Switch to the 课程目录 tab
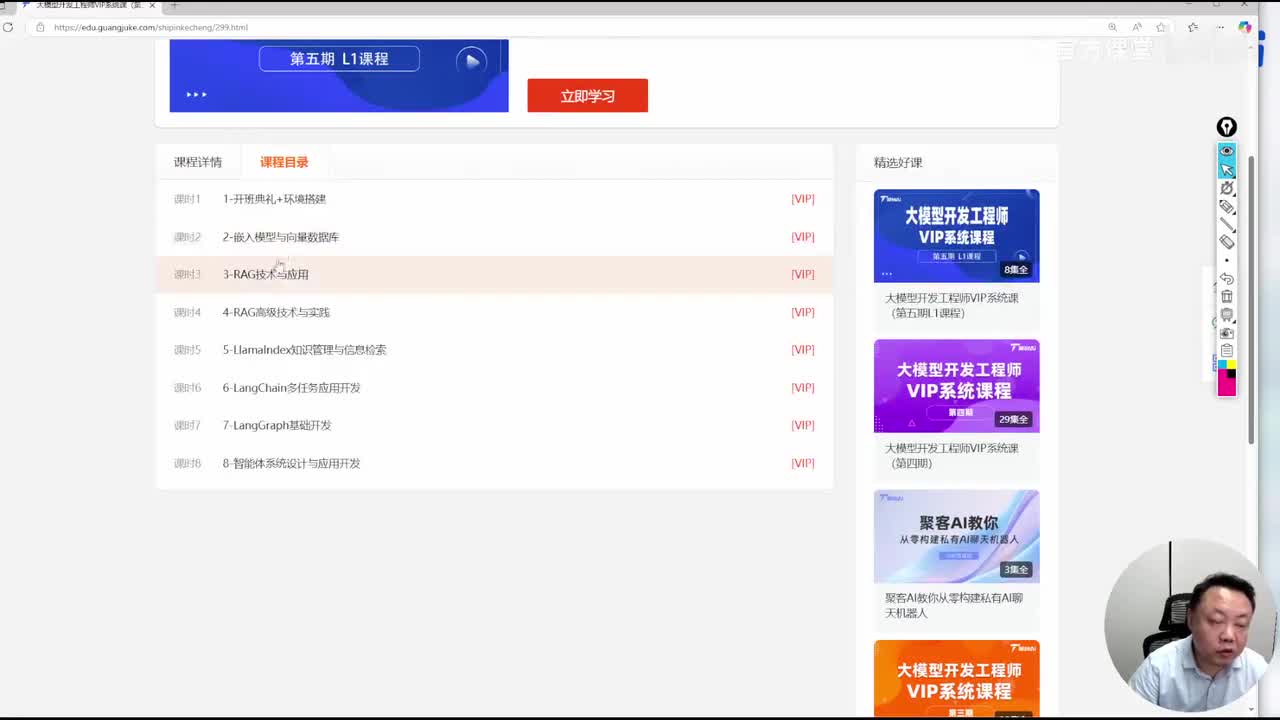 [284, 162]
